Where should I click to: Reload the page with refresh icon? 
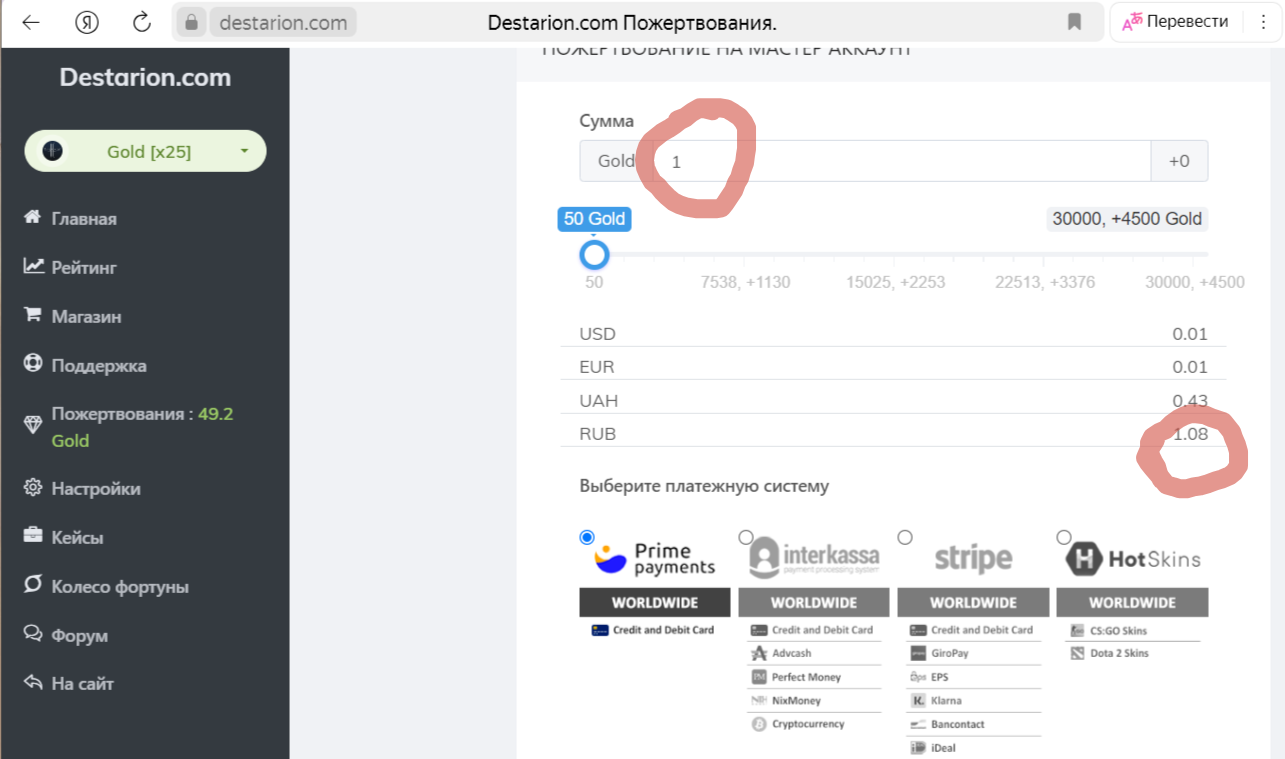(x=142, y=22)
